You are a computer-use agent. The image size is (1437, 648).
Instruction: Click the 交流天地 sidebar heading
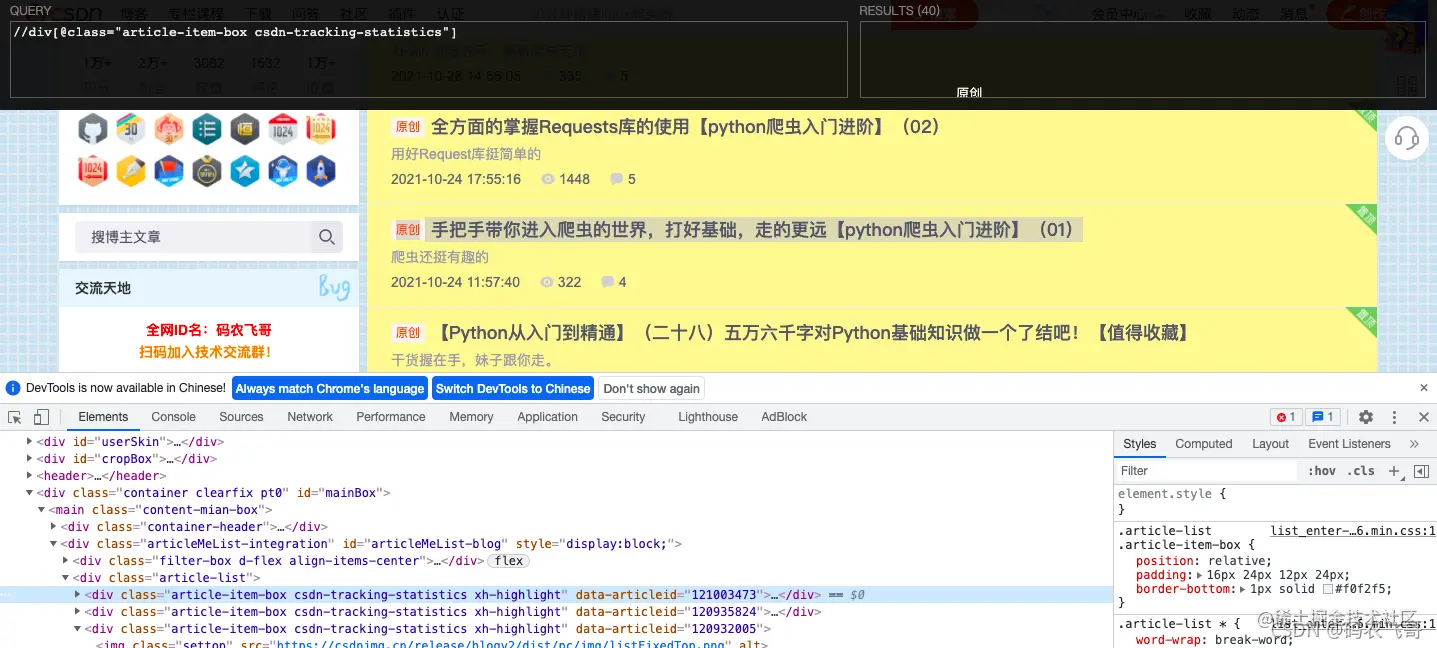(x=103, y=288)
